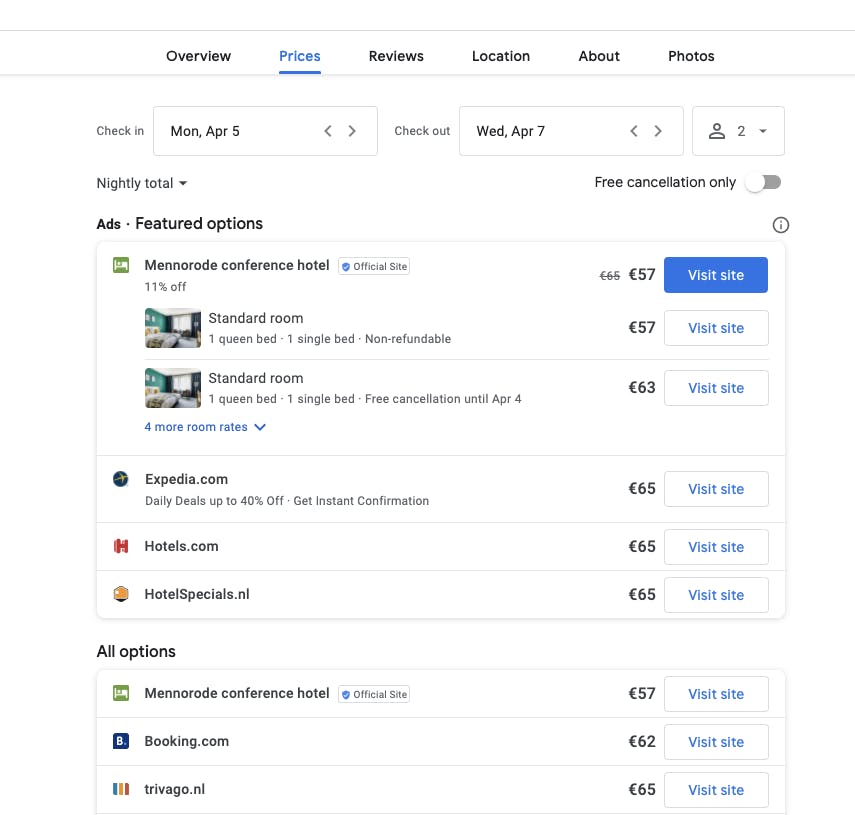
Task: Click the HotelSpecials.nl logo icon
Action: pyautogui.click(x=121, y=594)
